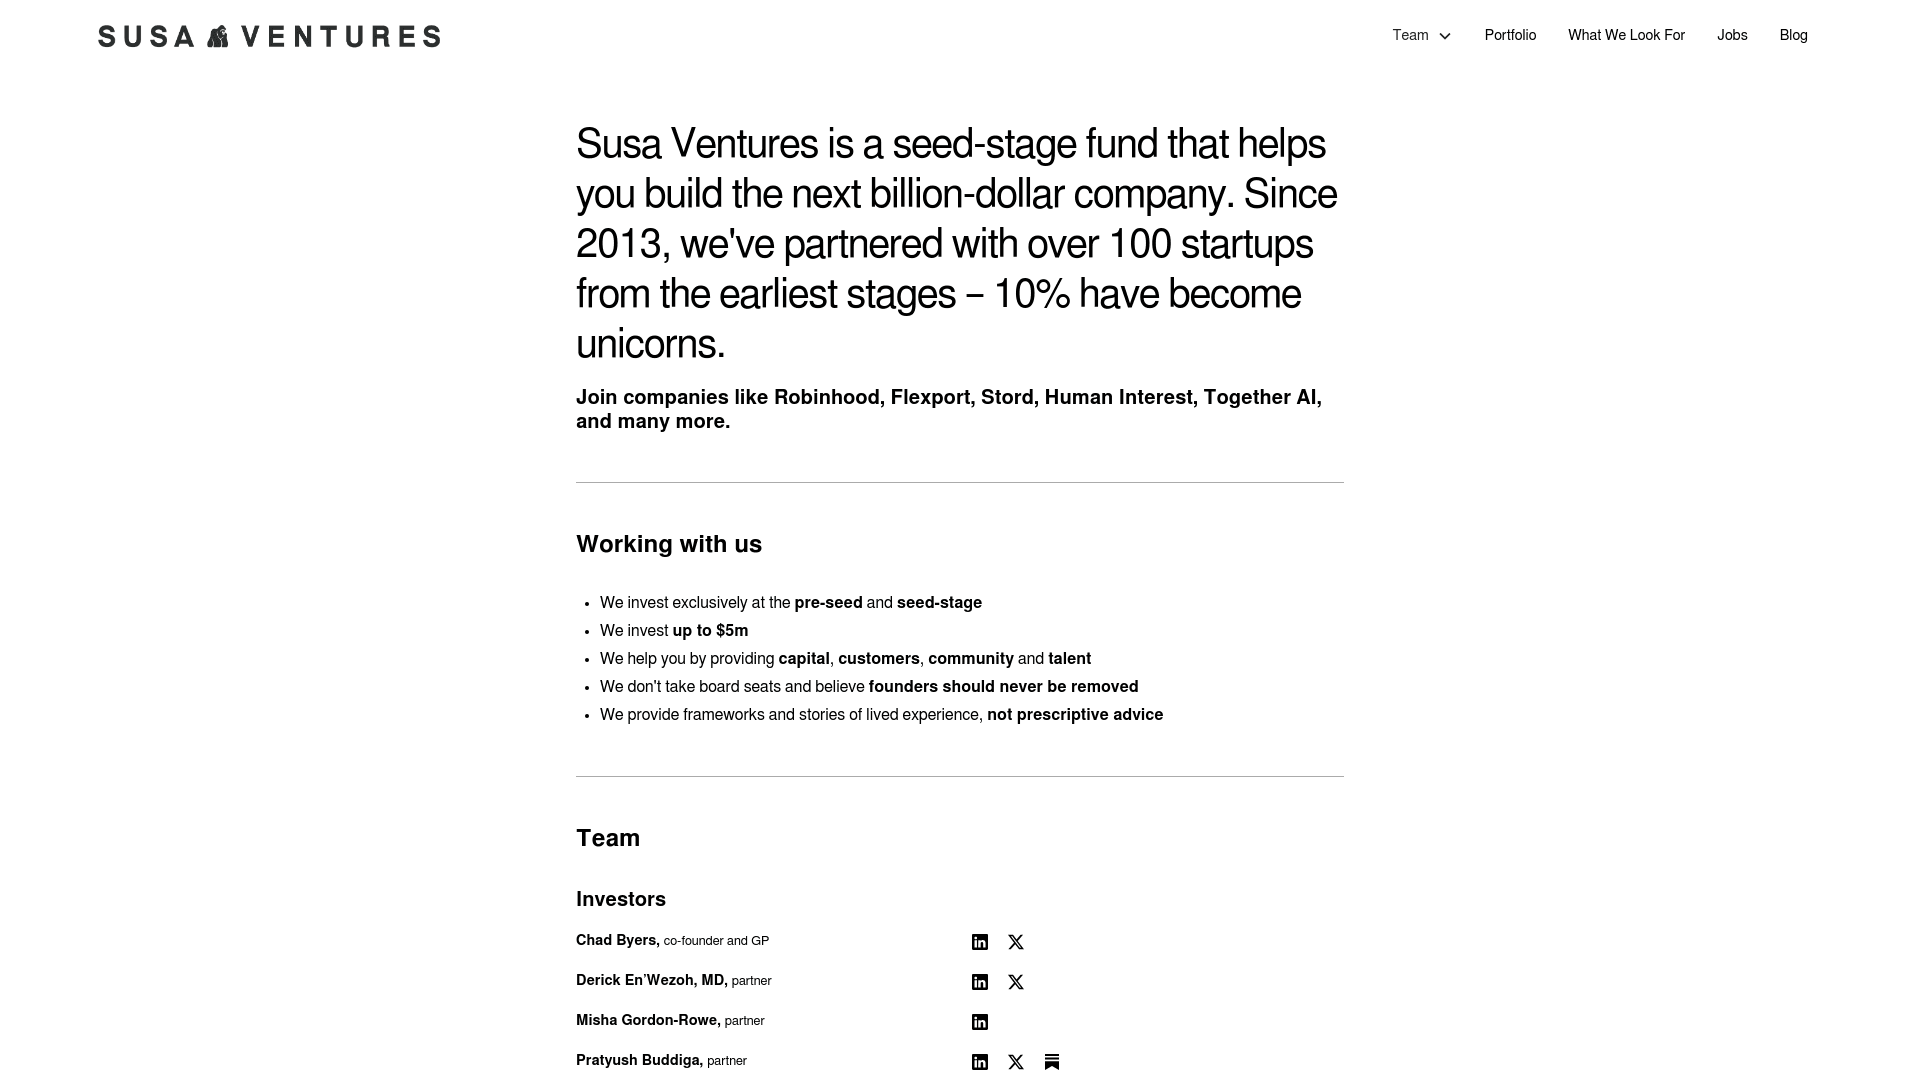
Task: Navigate to the Jobs page
Action: pyautogui.click(x=1732, y=35)
